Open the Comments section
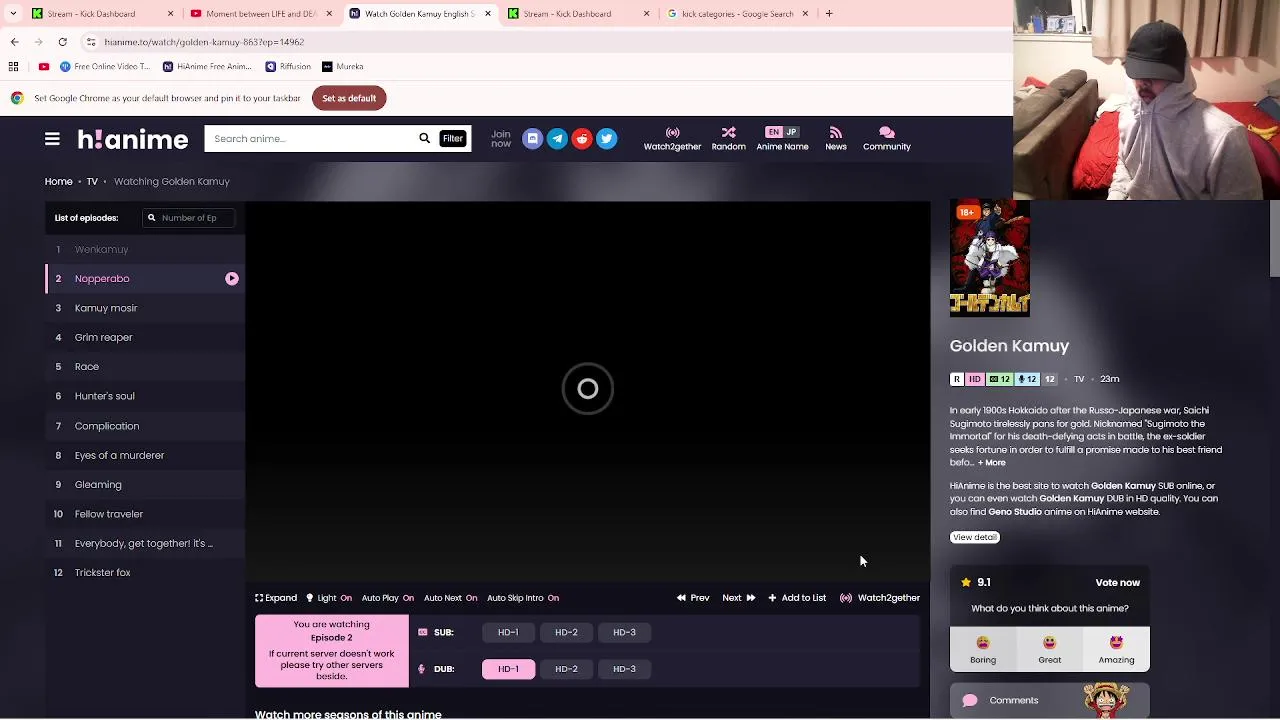 [x=1049, y=700]
